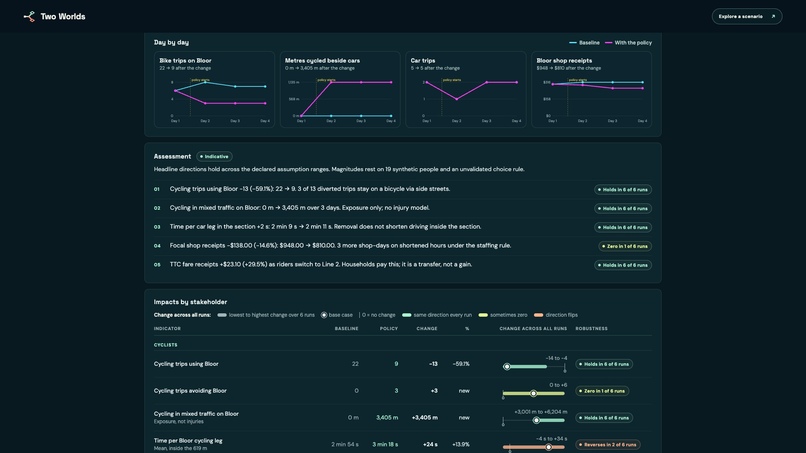Click the % column header
This screenshot has width=806, height=453.
[467, 329]
